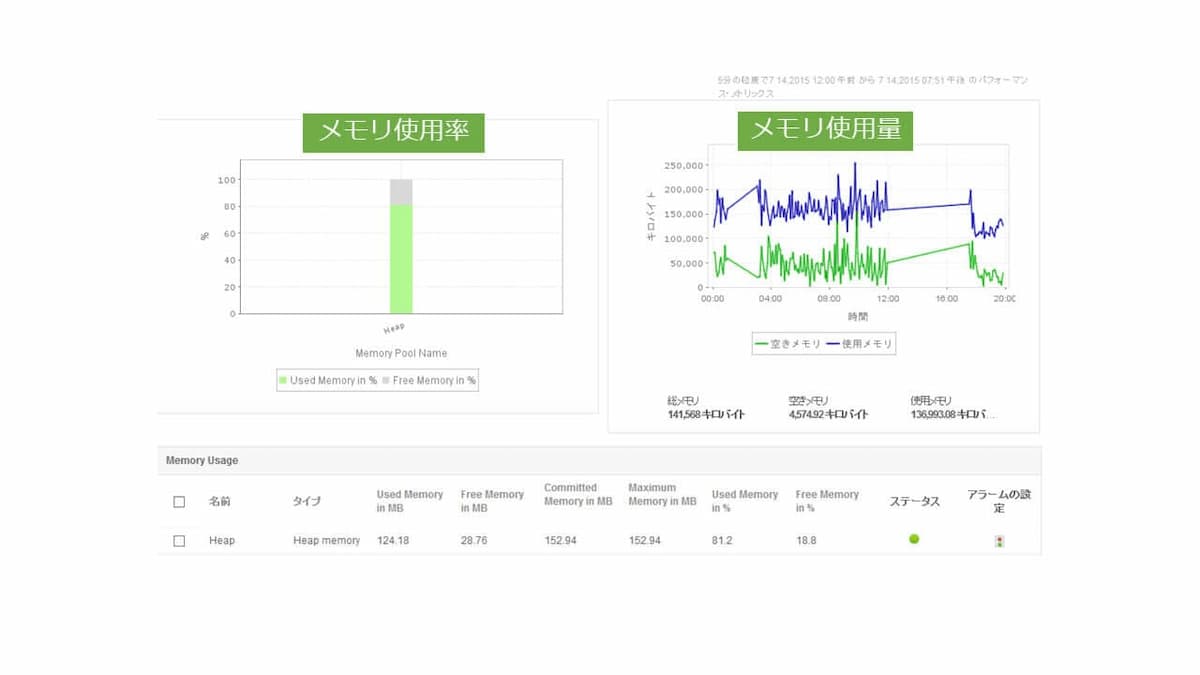Click the Memory Usage section header
The image size is (1200, 675).
coord(202,460)
